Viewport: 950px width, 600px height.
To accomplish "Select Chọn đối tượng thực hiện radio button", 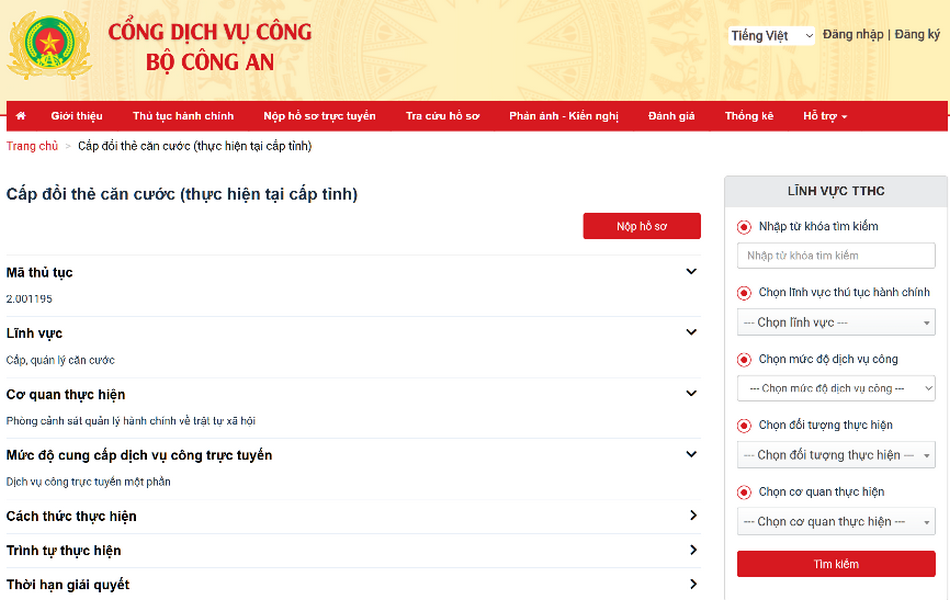I will (x=744, y=426).
